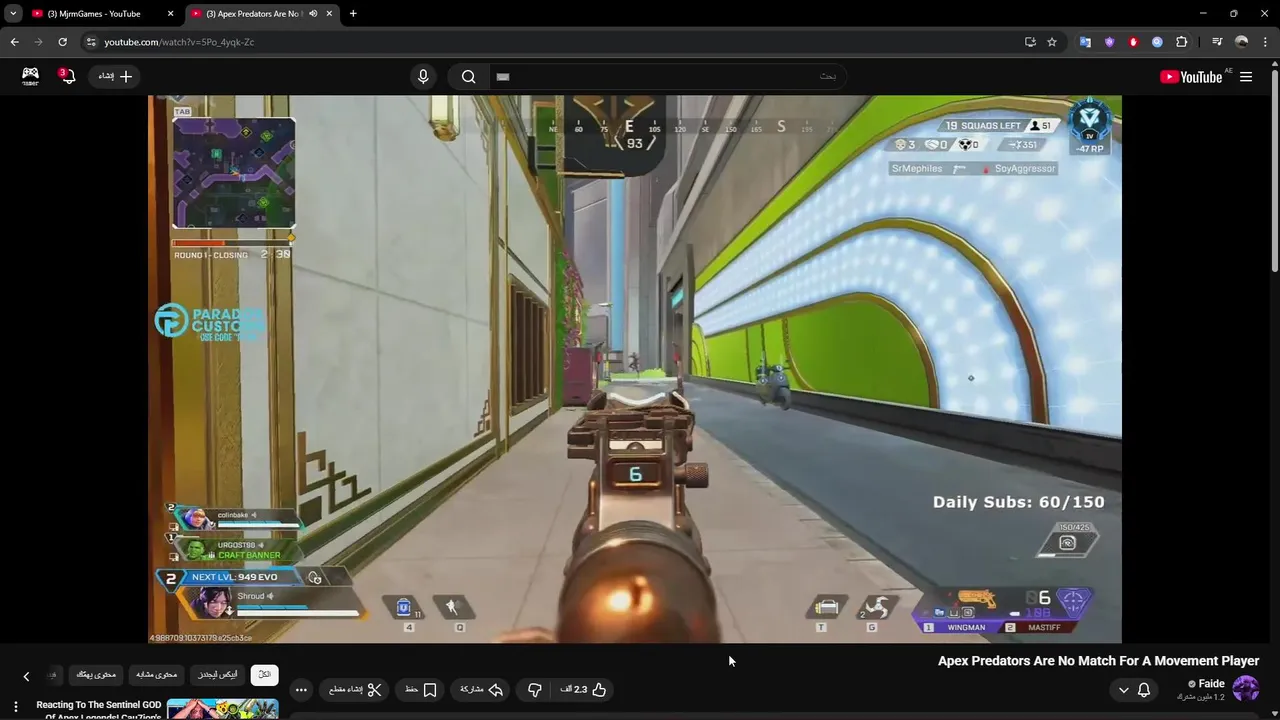Expand the tab search dropdown
The height and width of the screenshot is (720, 1280).
pos(13,14)
